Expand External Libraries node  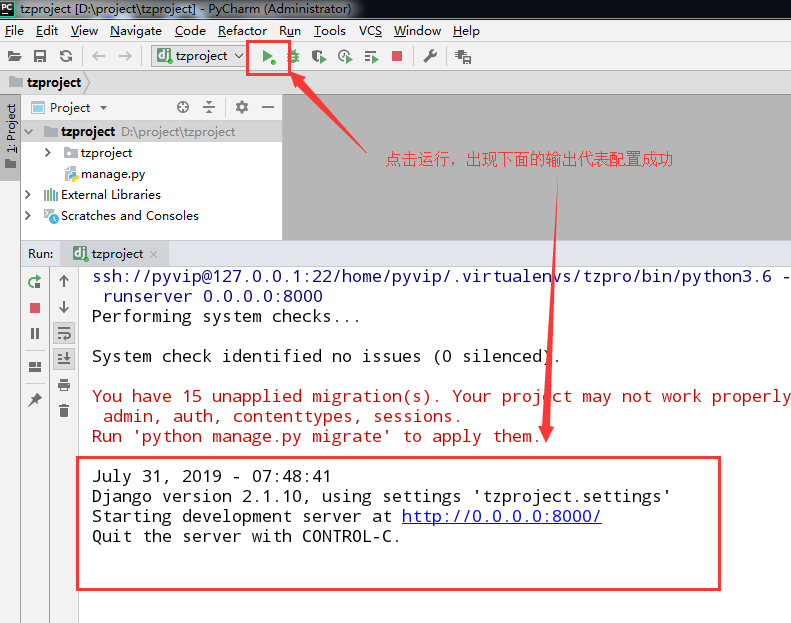(28, 194)
